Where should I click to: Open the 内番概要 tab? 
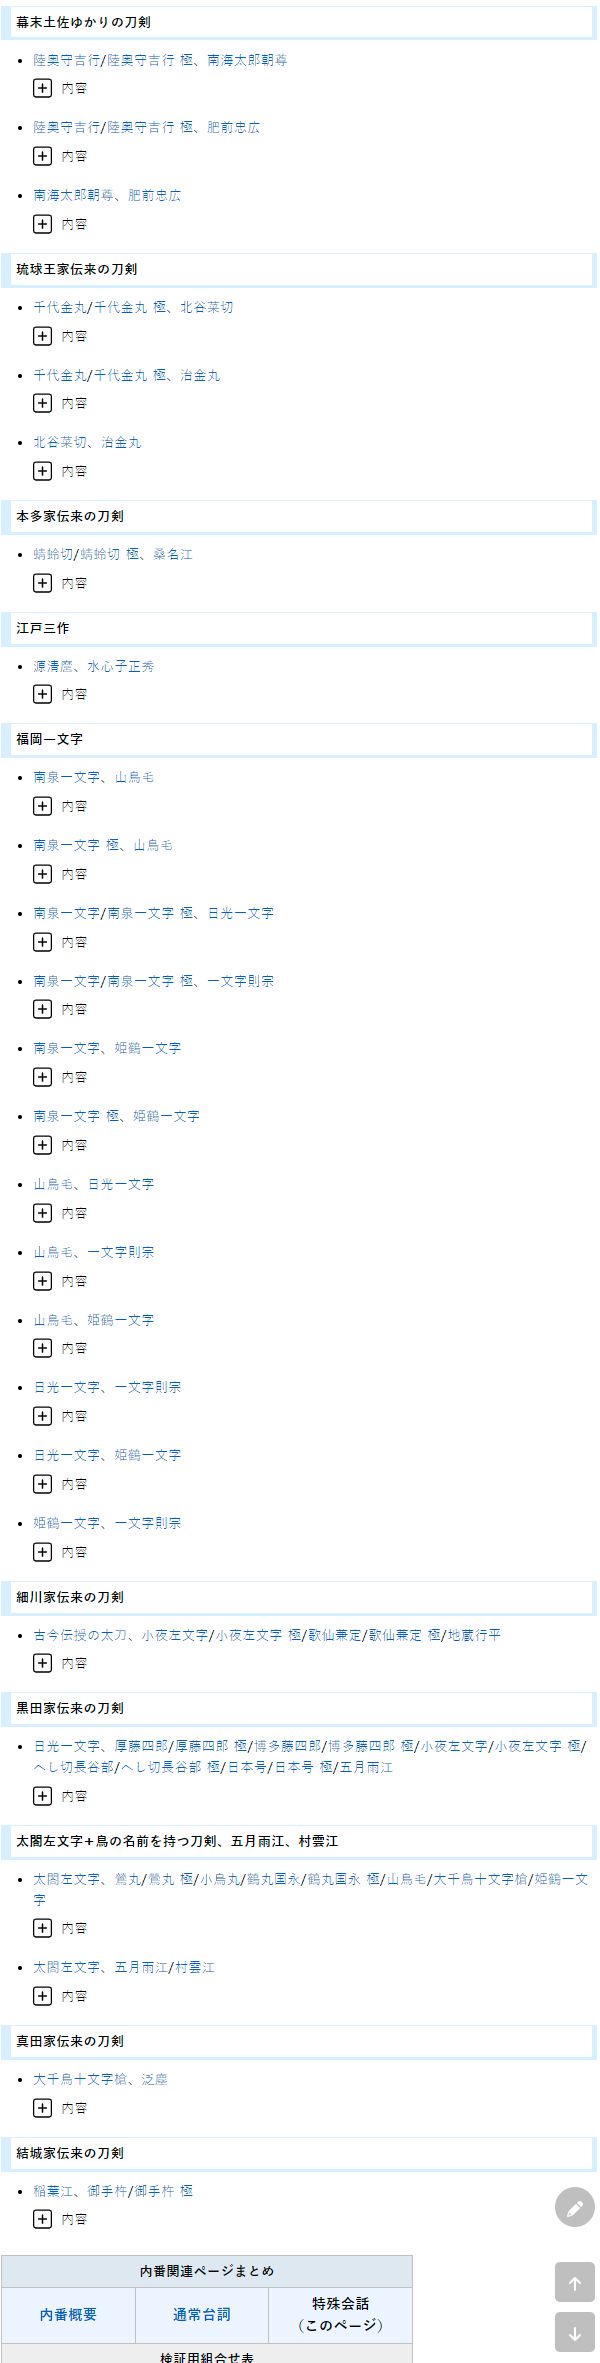68,2314
